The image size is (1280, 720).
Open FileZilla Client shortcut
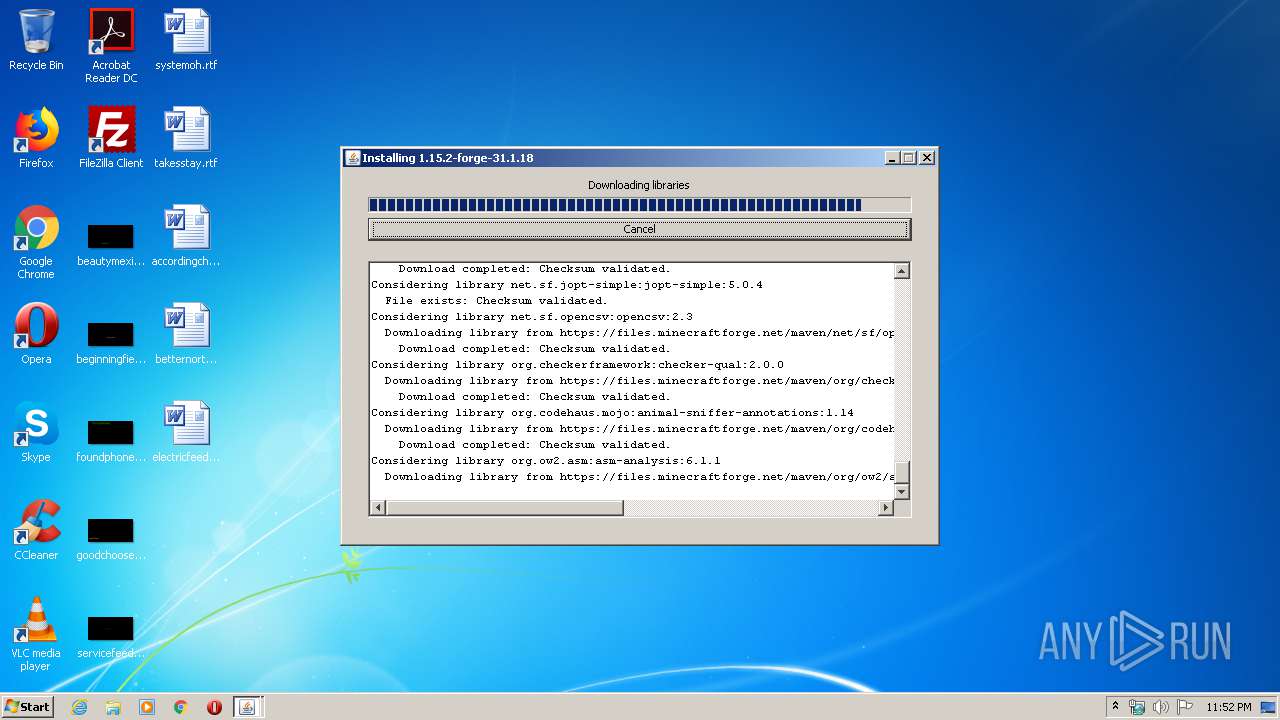(111, 138)
